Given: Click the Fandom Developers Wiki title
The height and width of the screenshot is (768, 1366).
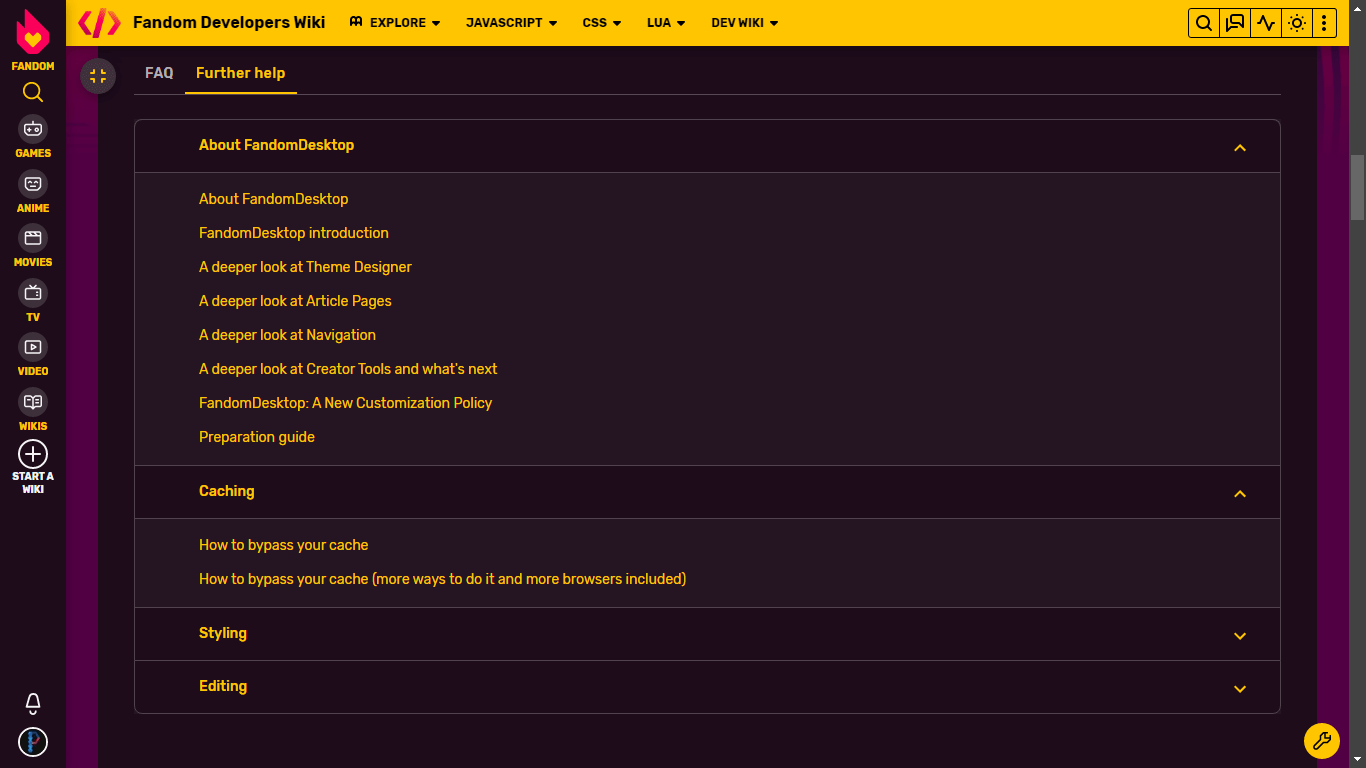Looking at the screenshot, I should coord(229,23).
